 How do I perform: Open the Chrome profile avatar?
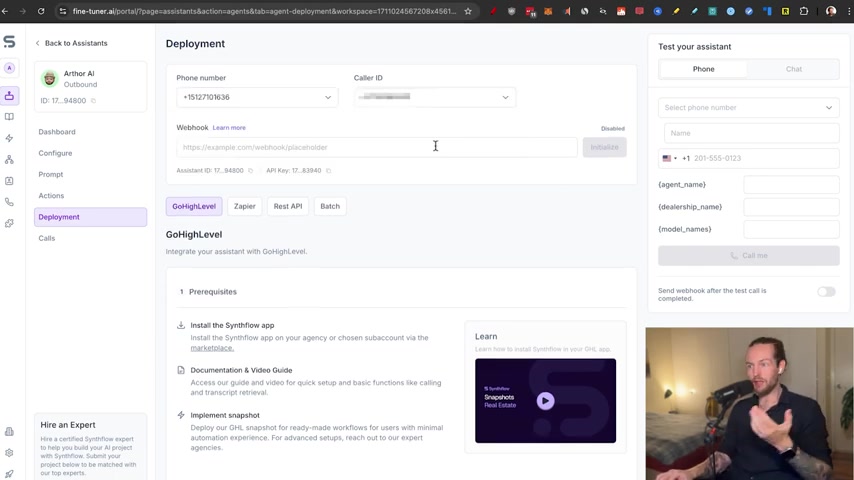click(831, 11)
